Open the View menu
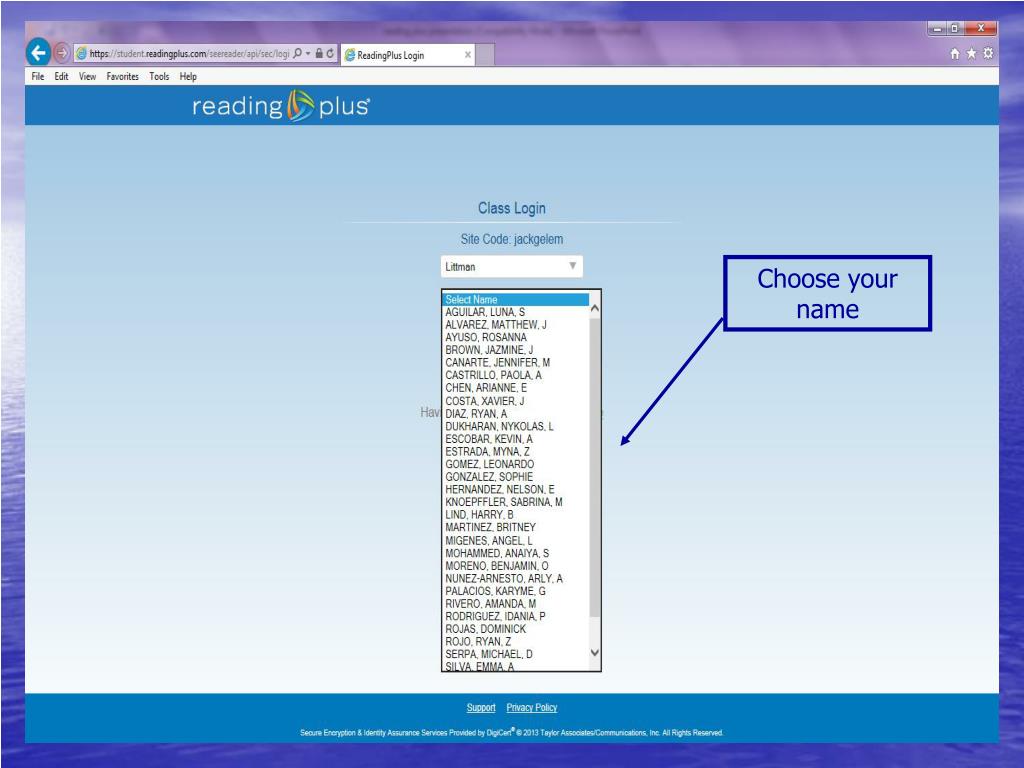1024x768 pixels. [x=88, y=76]
